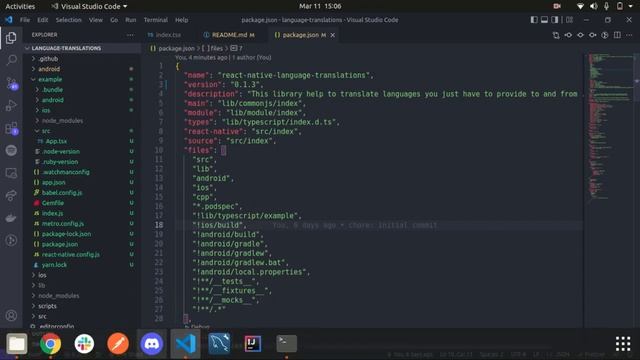The width and height of the screenshot is (640, 360).
Task: Open Gemfile in the explorer
Action: [x=82, y=203]
